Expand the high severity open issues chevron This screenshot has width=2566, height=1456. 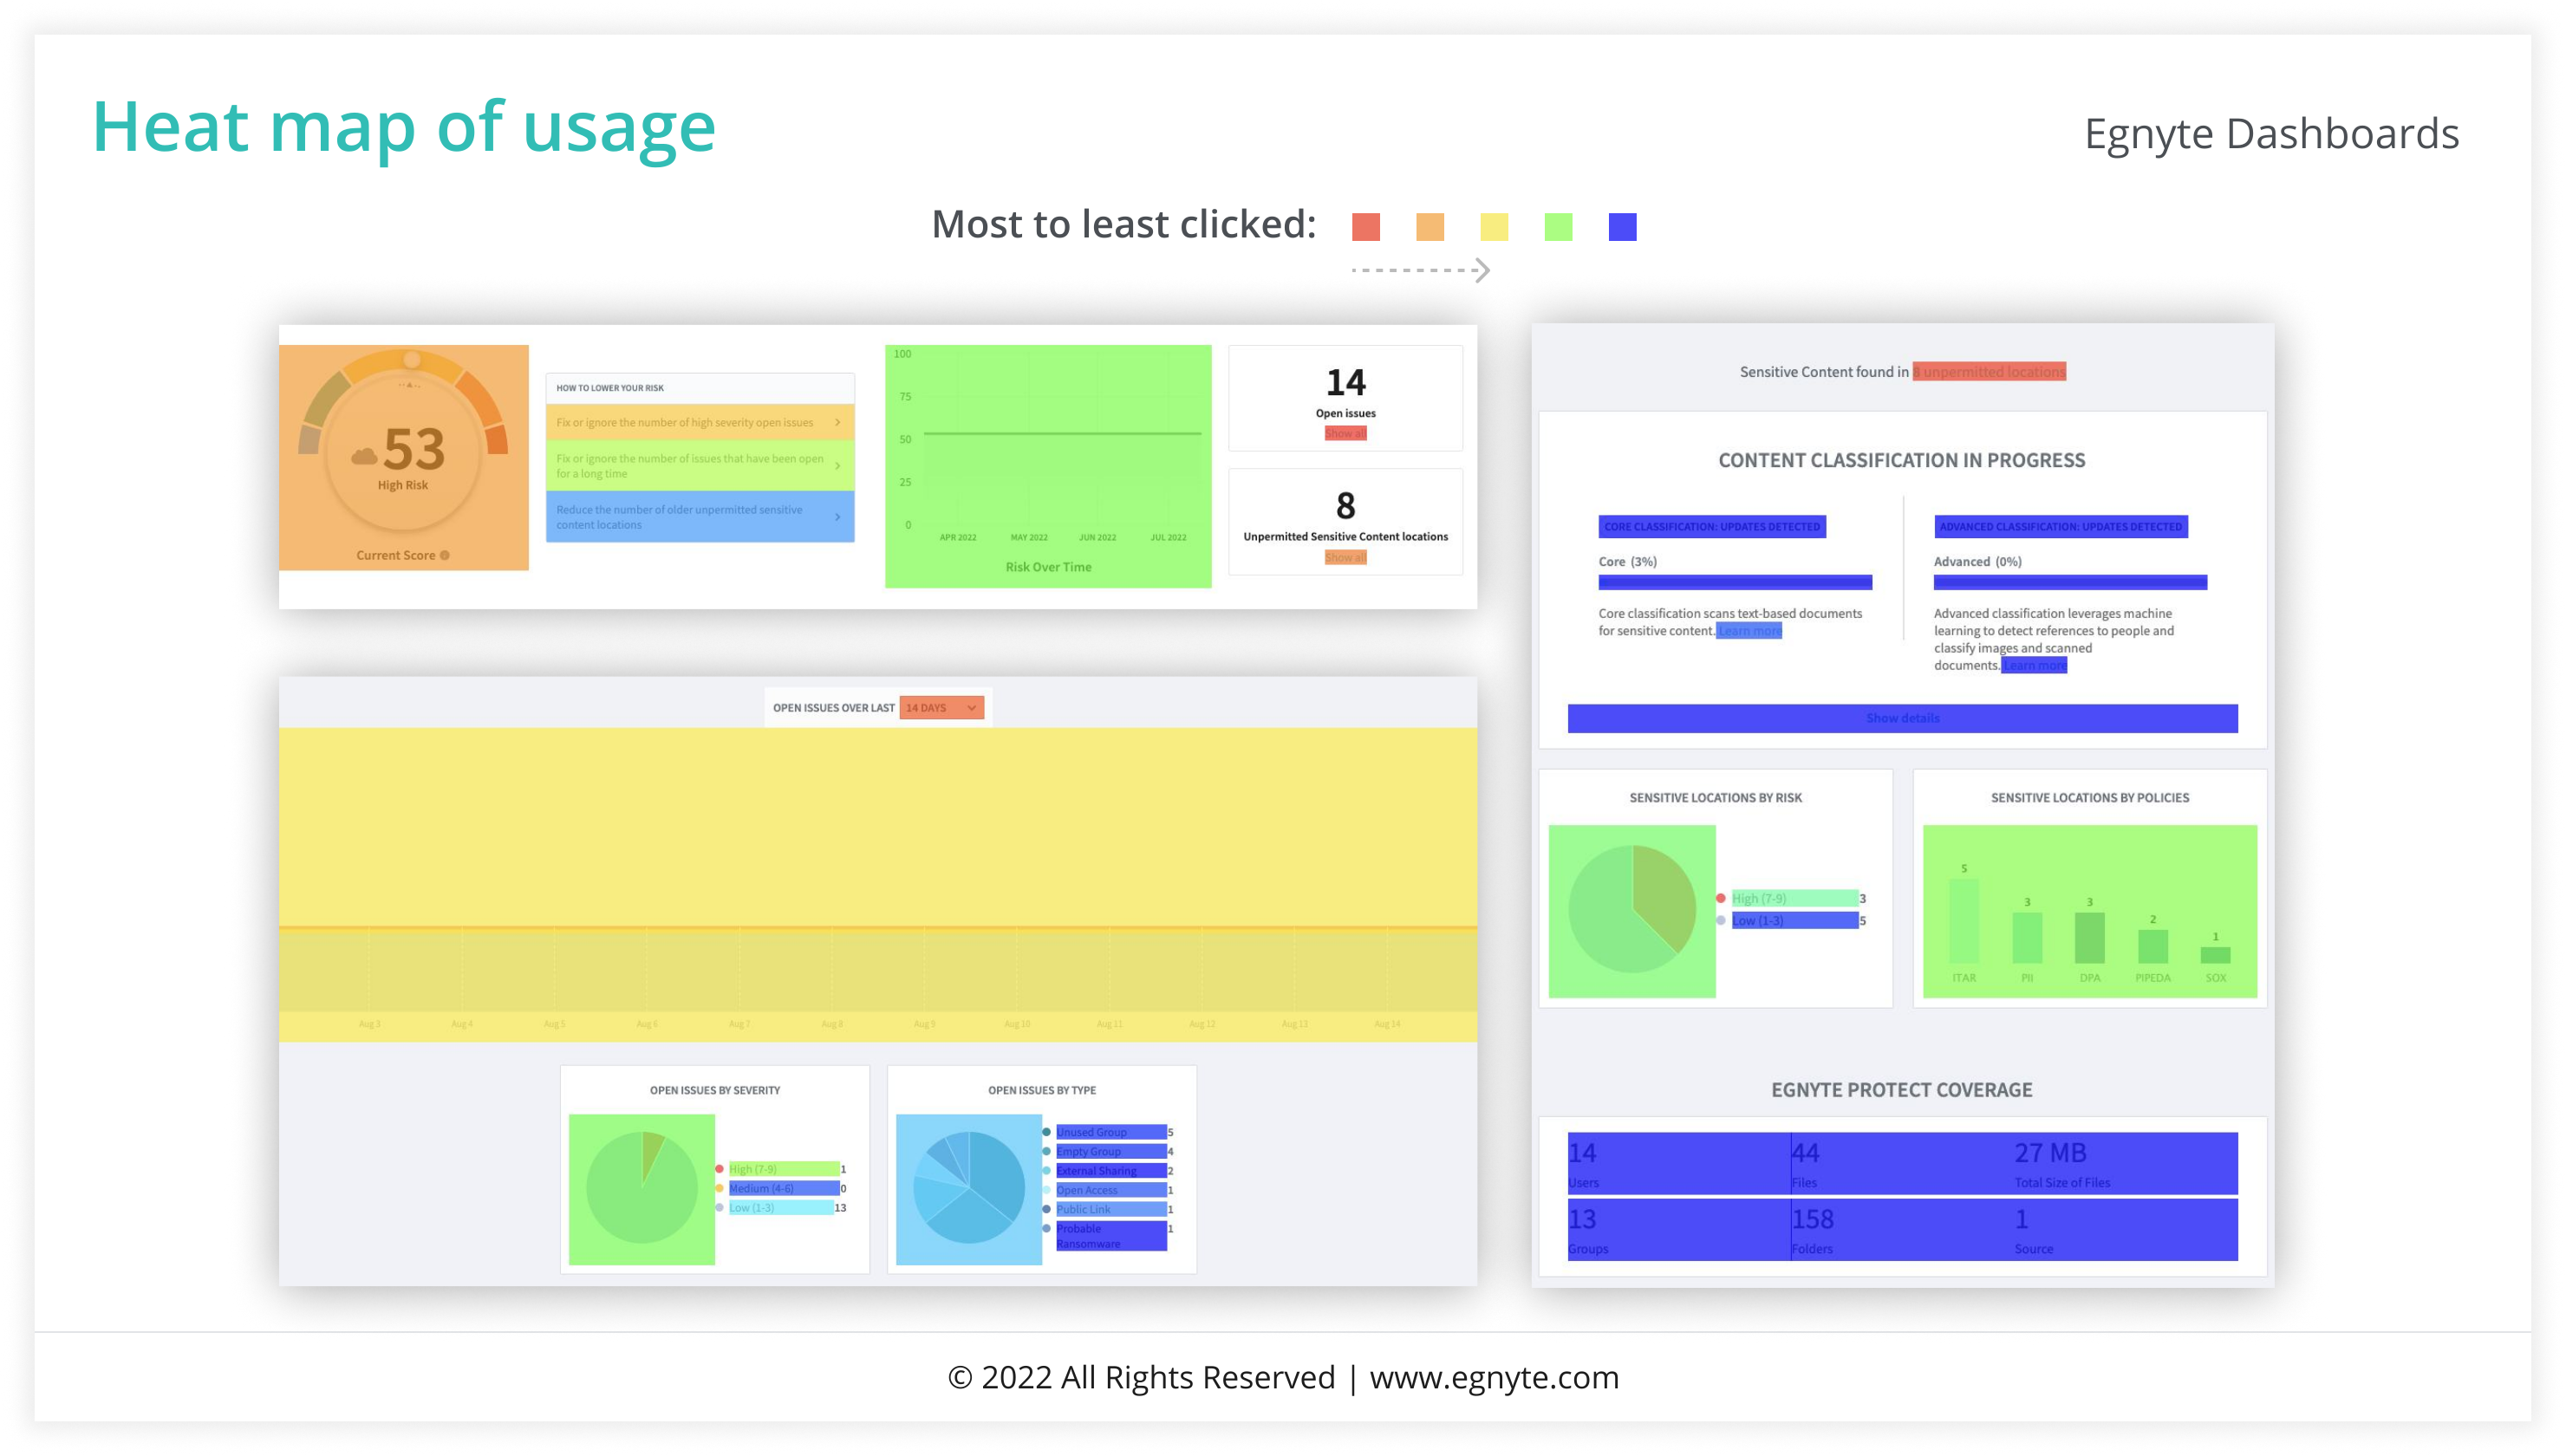837,422
